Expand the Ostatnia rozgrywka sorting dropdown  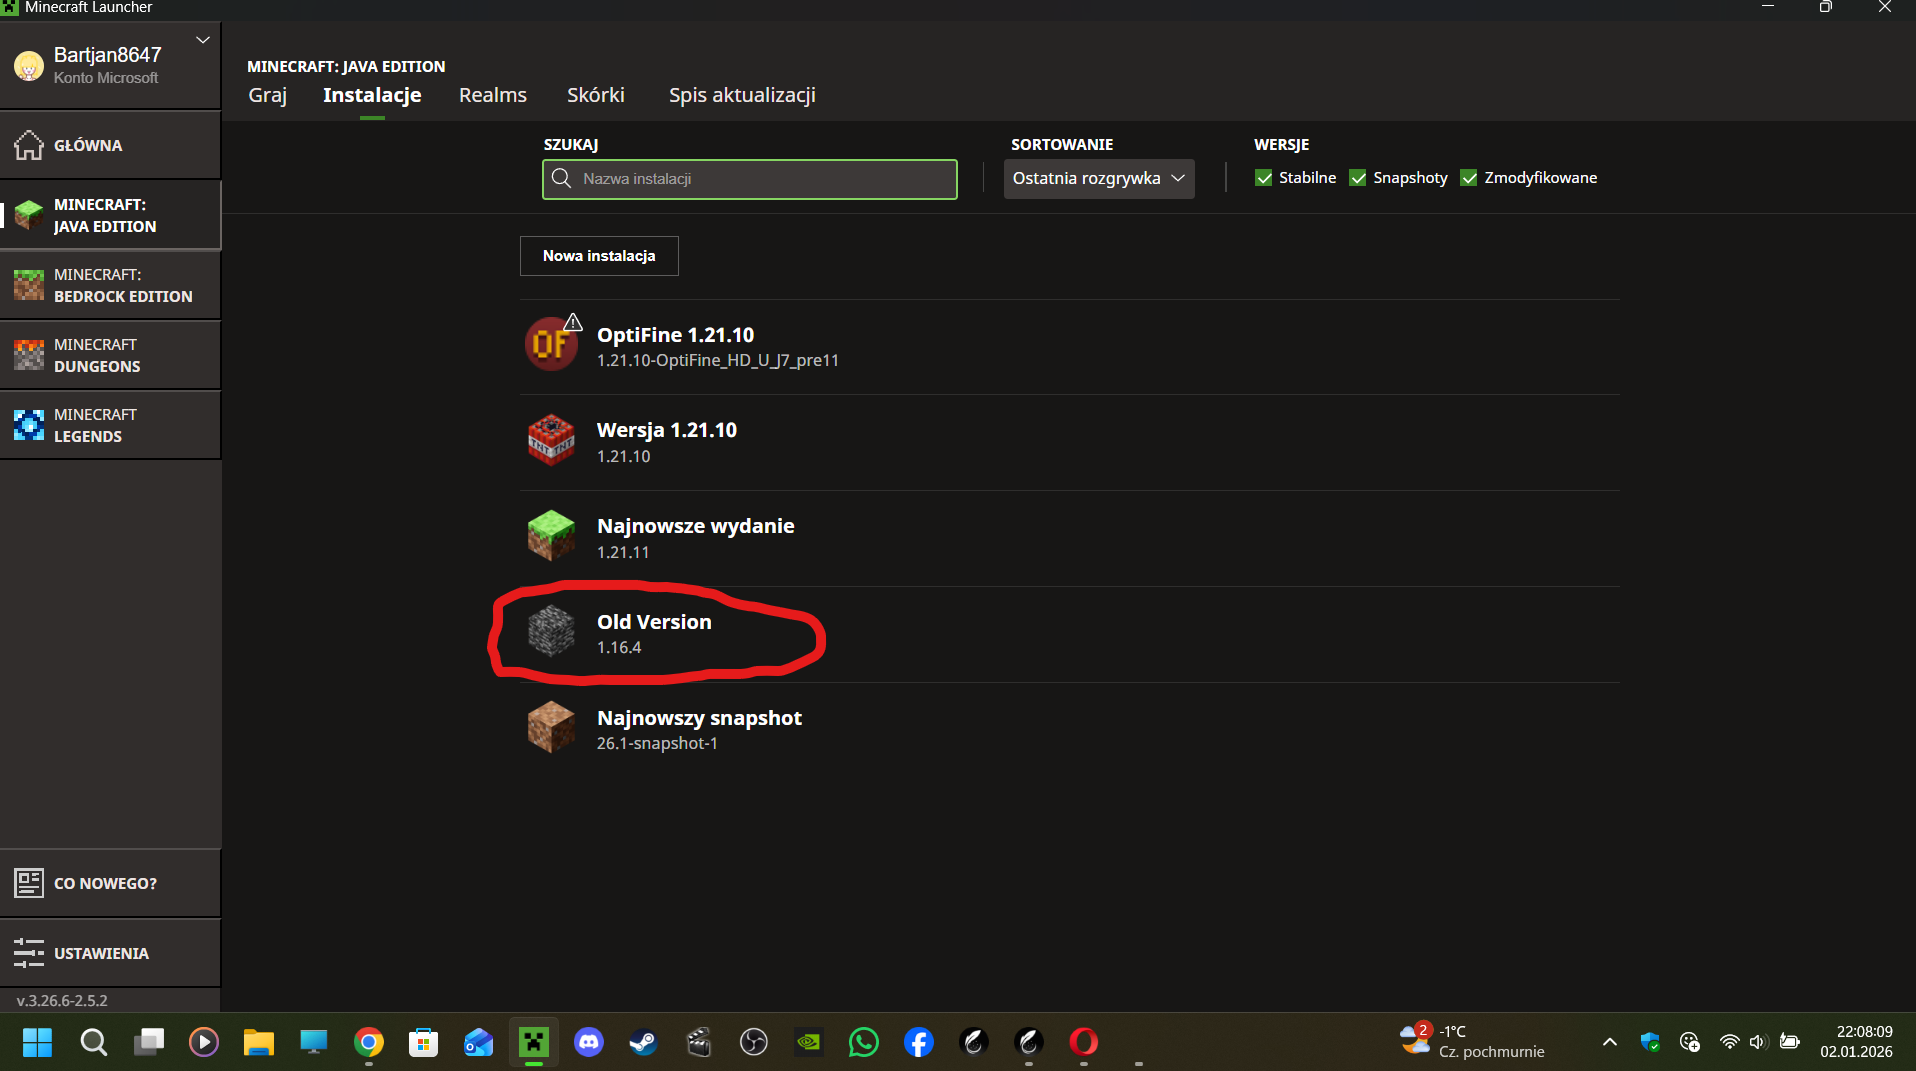(x=1098, y=179)
